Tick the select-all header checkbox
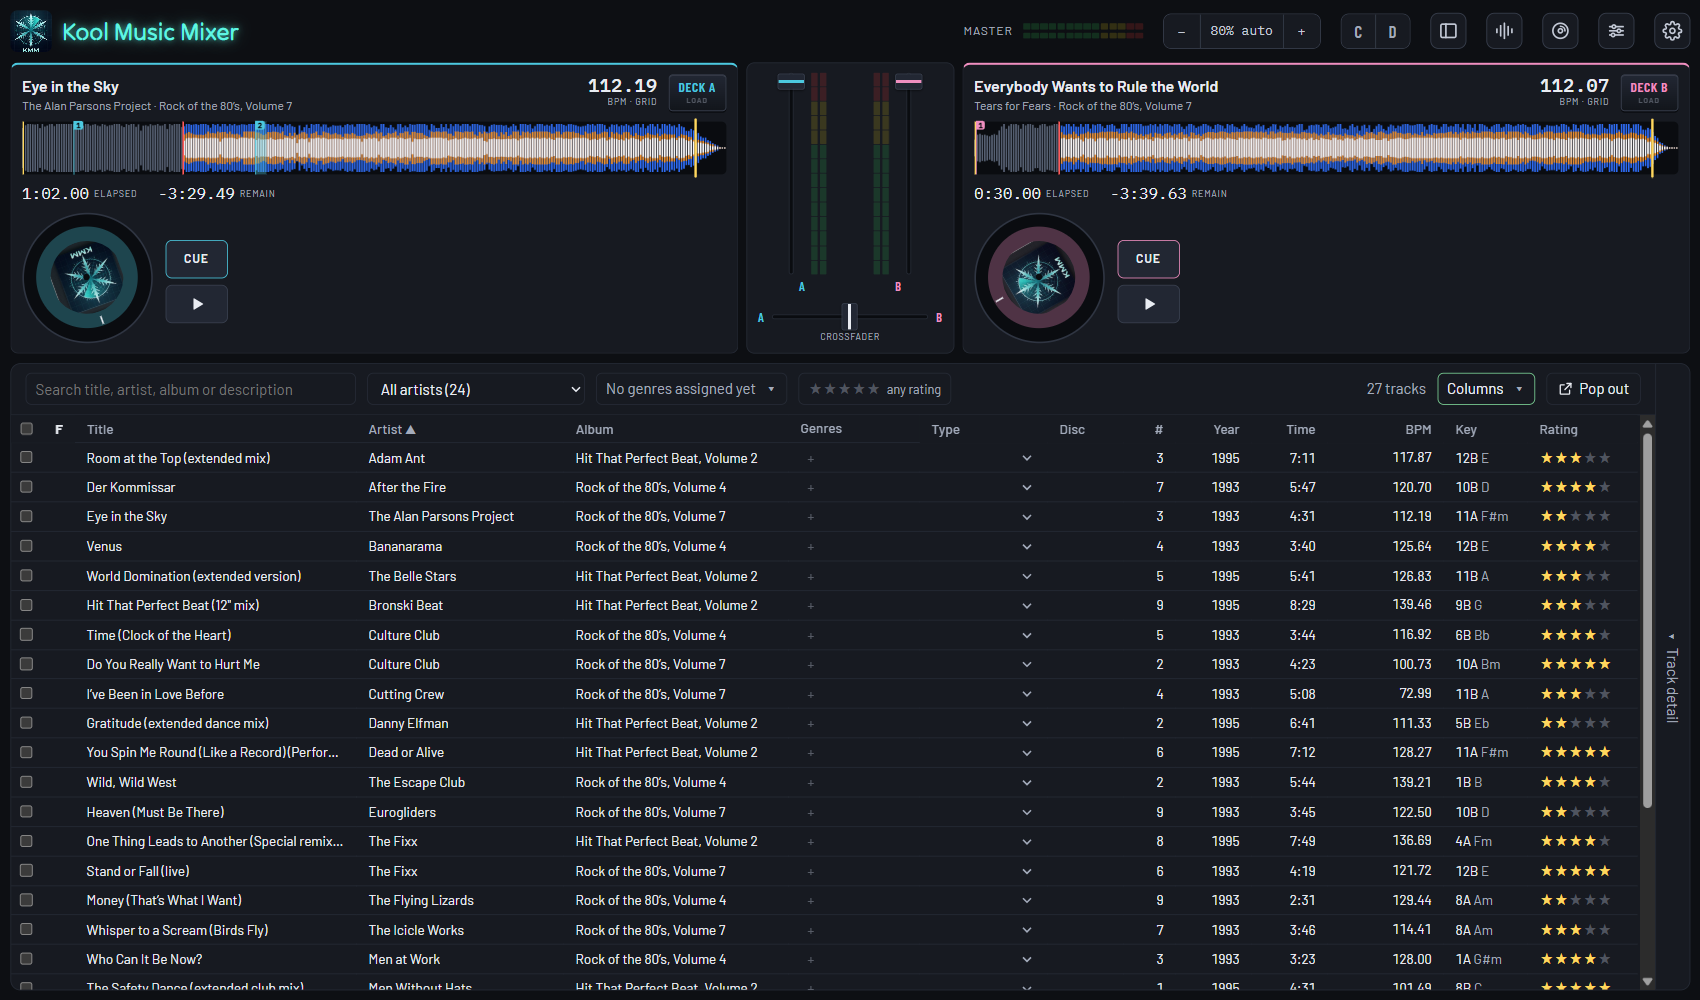The width and height of the screenshot is (1700, 1000). [27, 429]
